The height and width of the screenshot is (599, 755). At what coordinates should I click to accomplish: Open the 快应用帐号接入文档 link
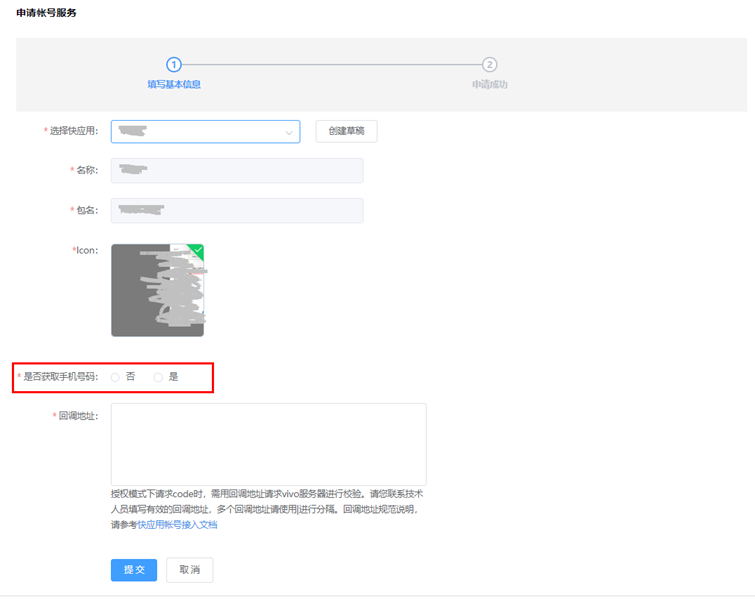point(177,525)
